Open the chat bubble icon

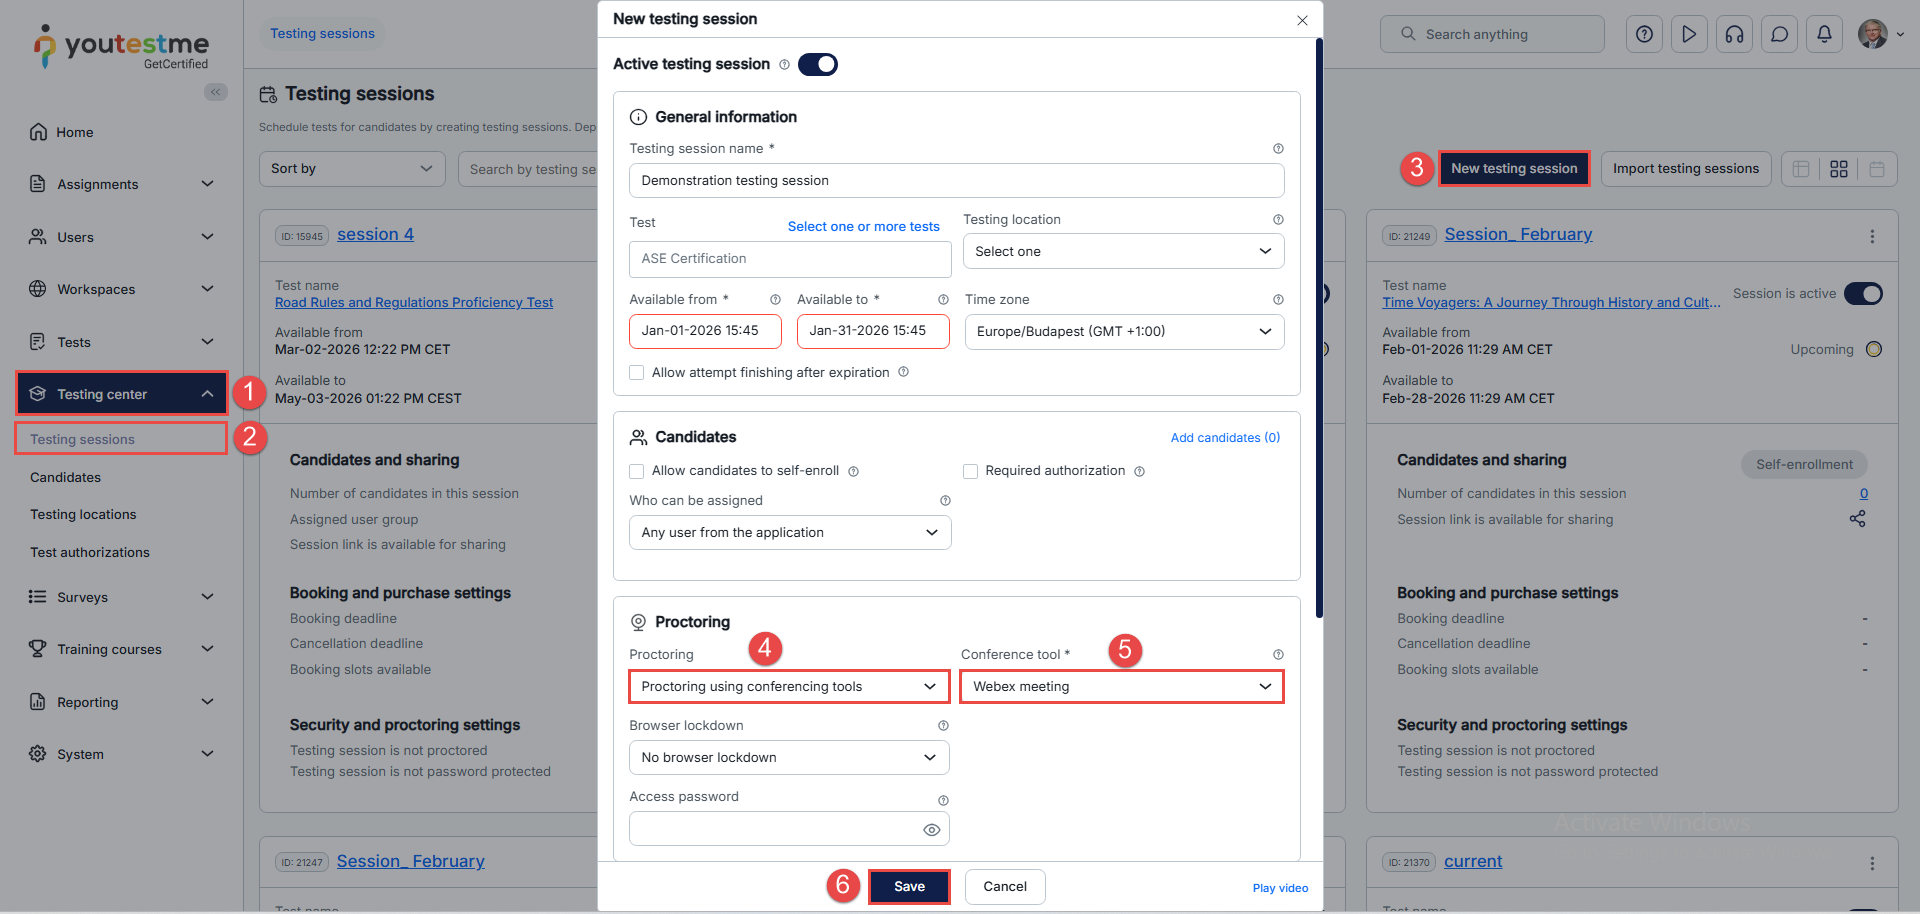1779,34
